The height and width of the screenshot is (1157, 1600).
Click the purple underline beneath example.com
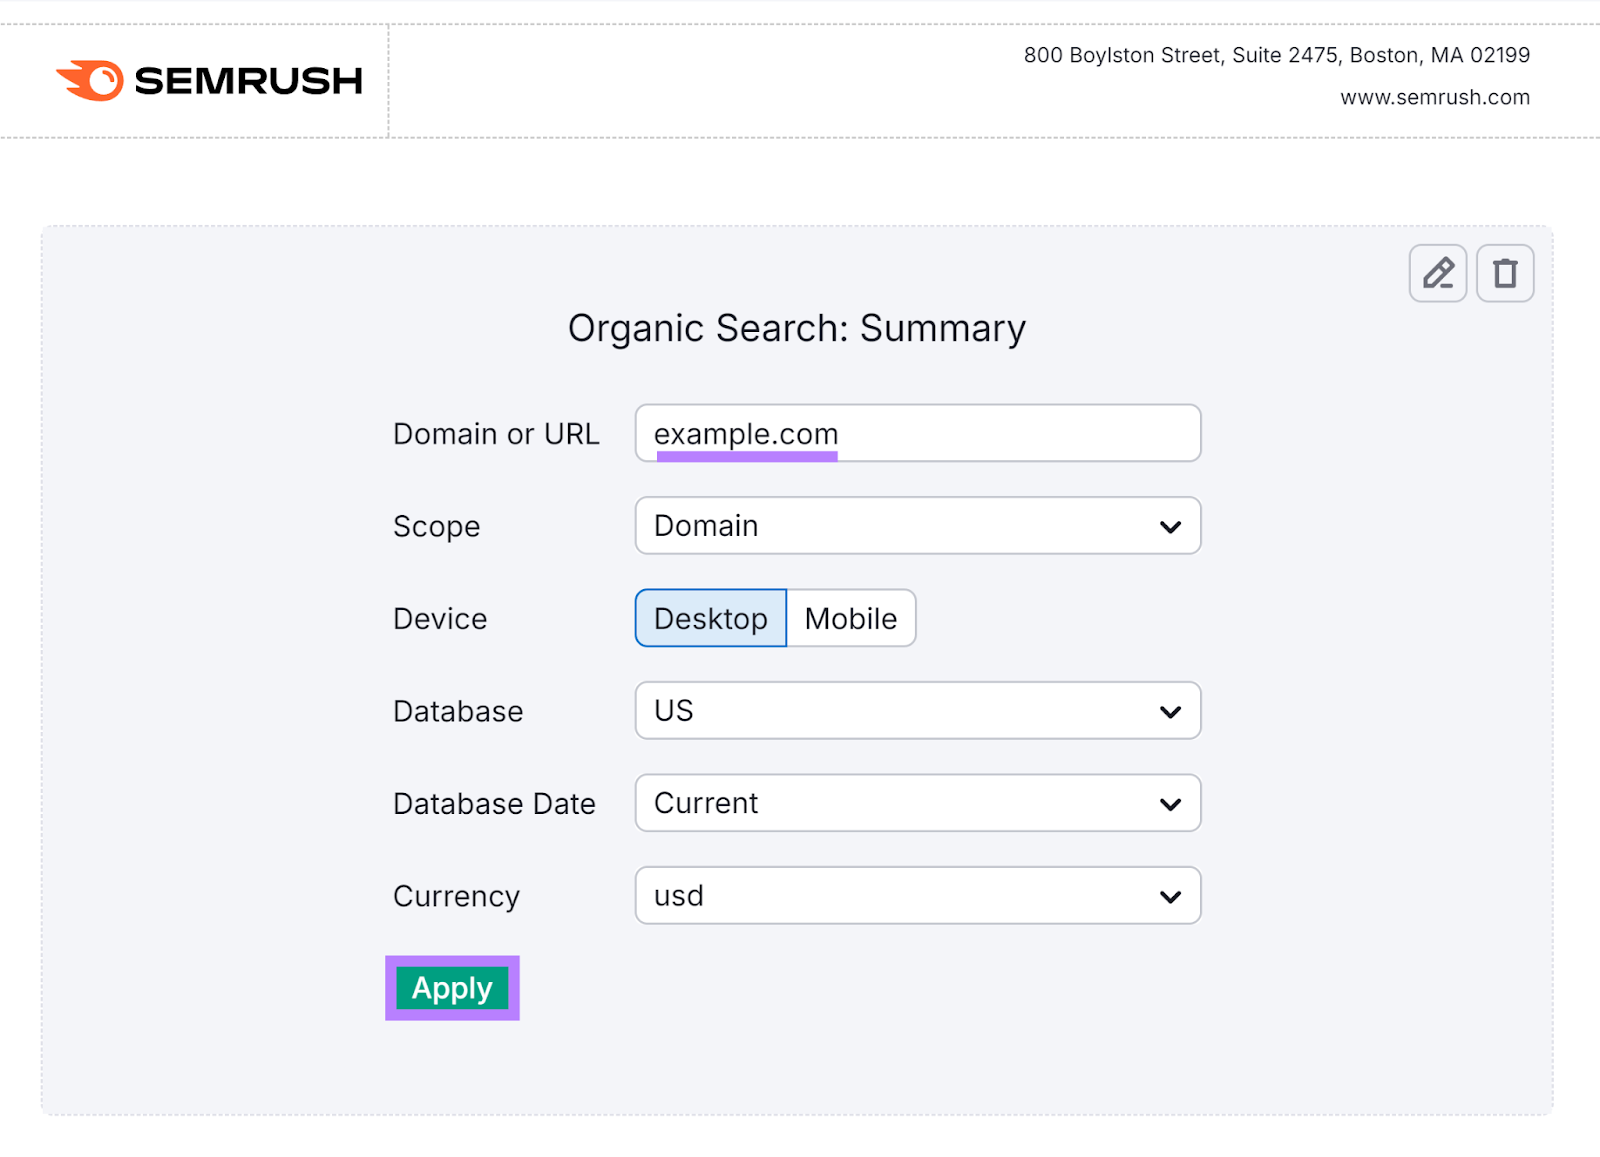[x=747, y=457]
